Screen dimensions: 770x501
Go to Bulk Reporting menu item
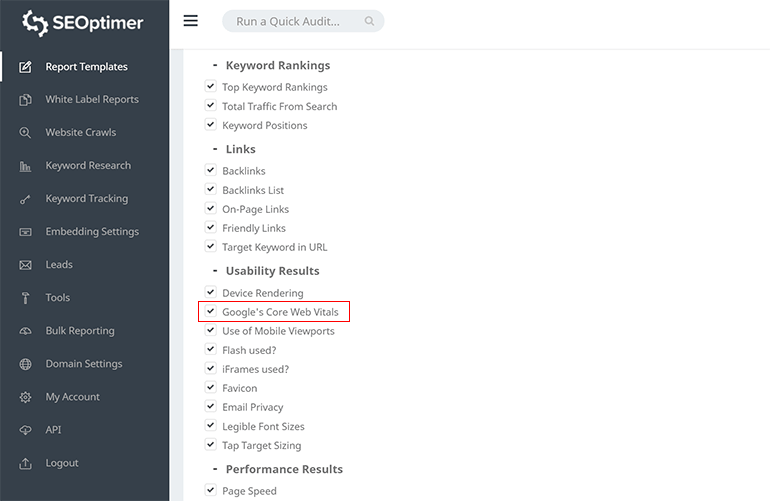(79, 331)
